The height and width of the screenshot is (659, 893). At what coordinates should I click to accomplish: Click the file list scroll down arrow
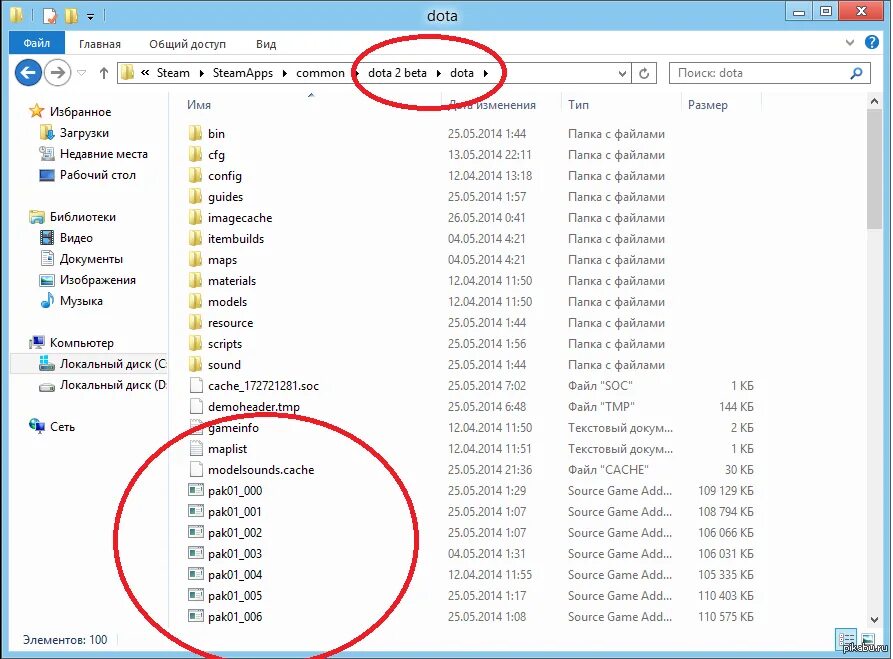874,620
